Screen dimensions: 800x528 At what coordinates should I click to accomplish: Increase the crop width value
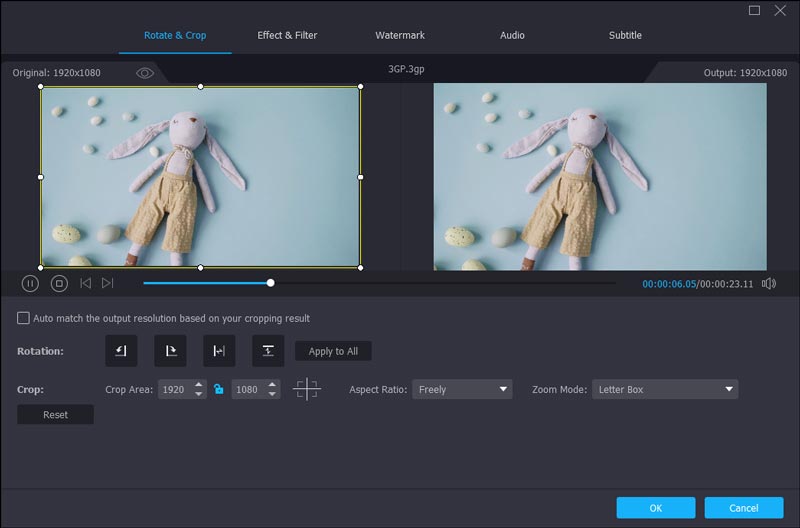(x=198, y=385)
